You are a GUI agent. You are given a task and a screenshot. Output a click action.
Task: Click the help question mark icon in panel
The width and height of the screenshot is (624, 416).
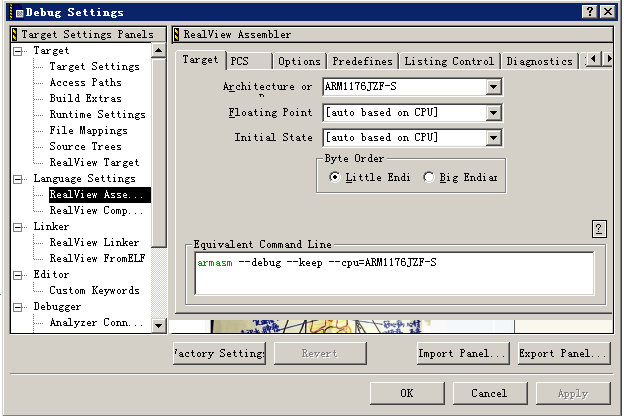[x=599, y=229]
